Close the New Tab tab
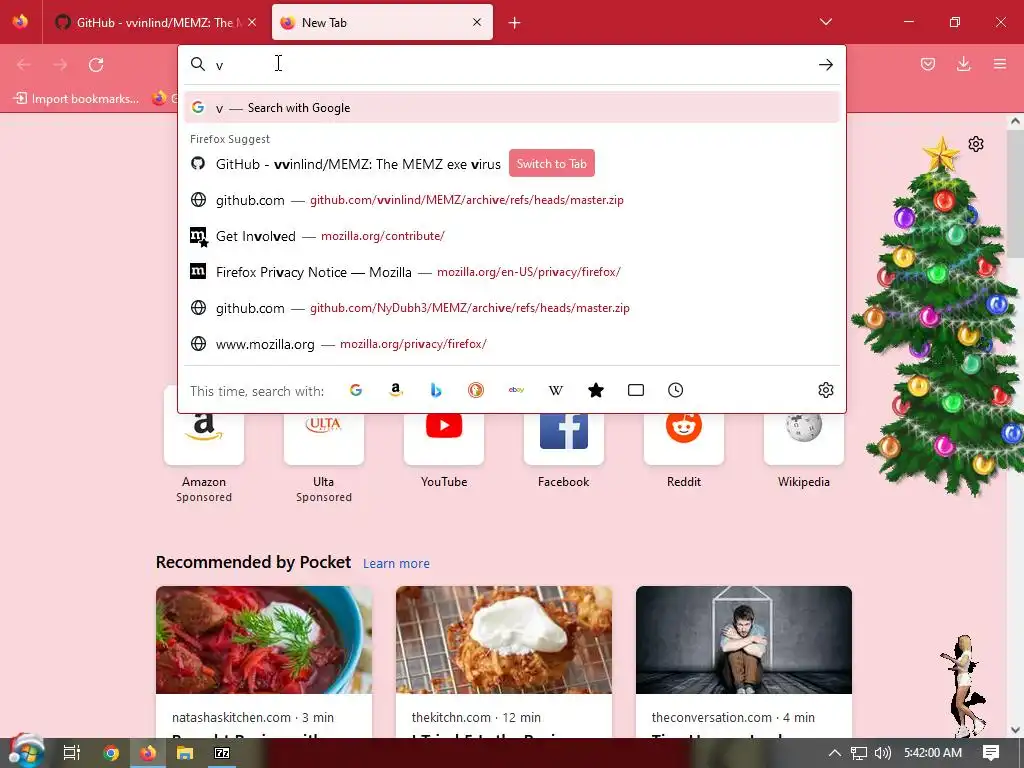 [x=477, y=22]
